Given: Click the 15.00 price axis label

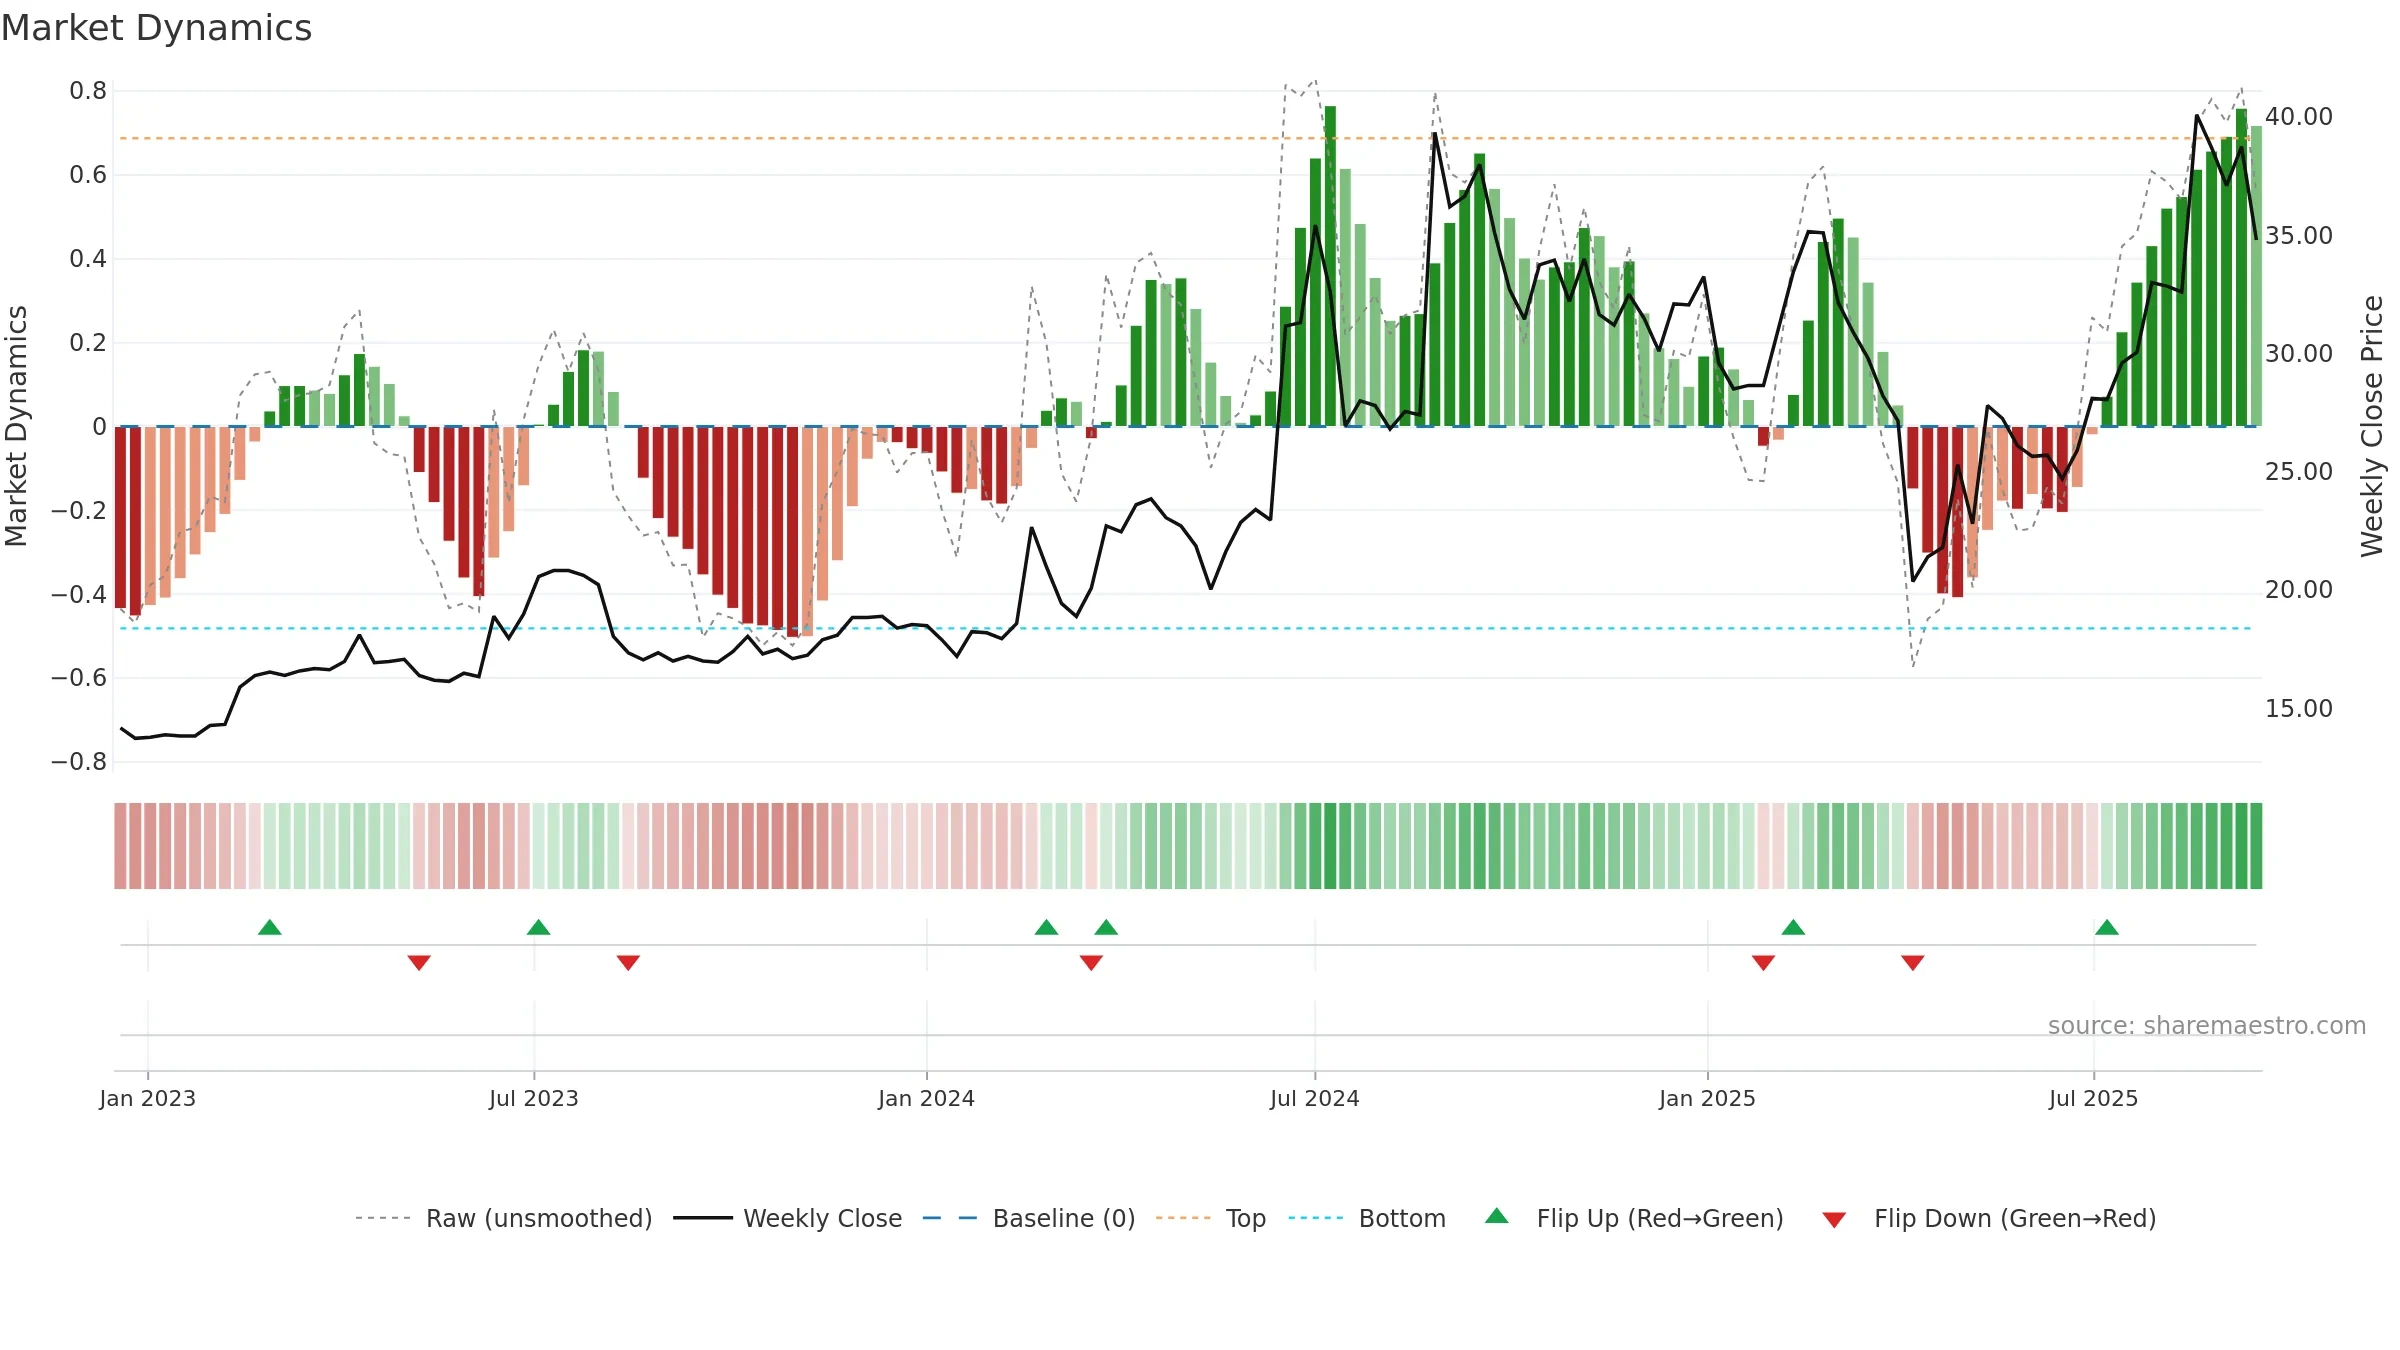Looking at the screenshot, I should click(x=2299, y=708).
